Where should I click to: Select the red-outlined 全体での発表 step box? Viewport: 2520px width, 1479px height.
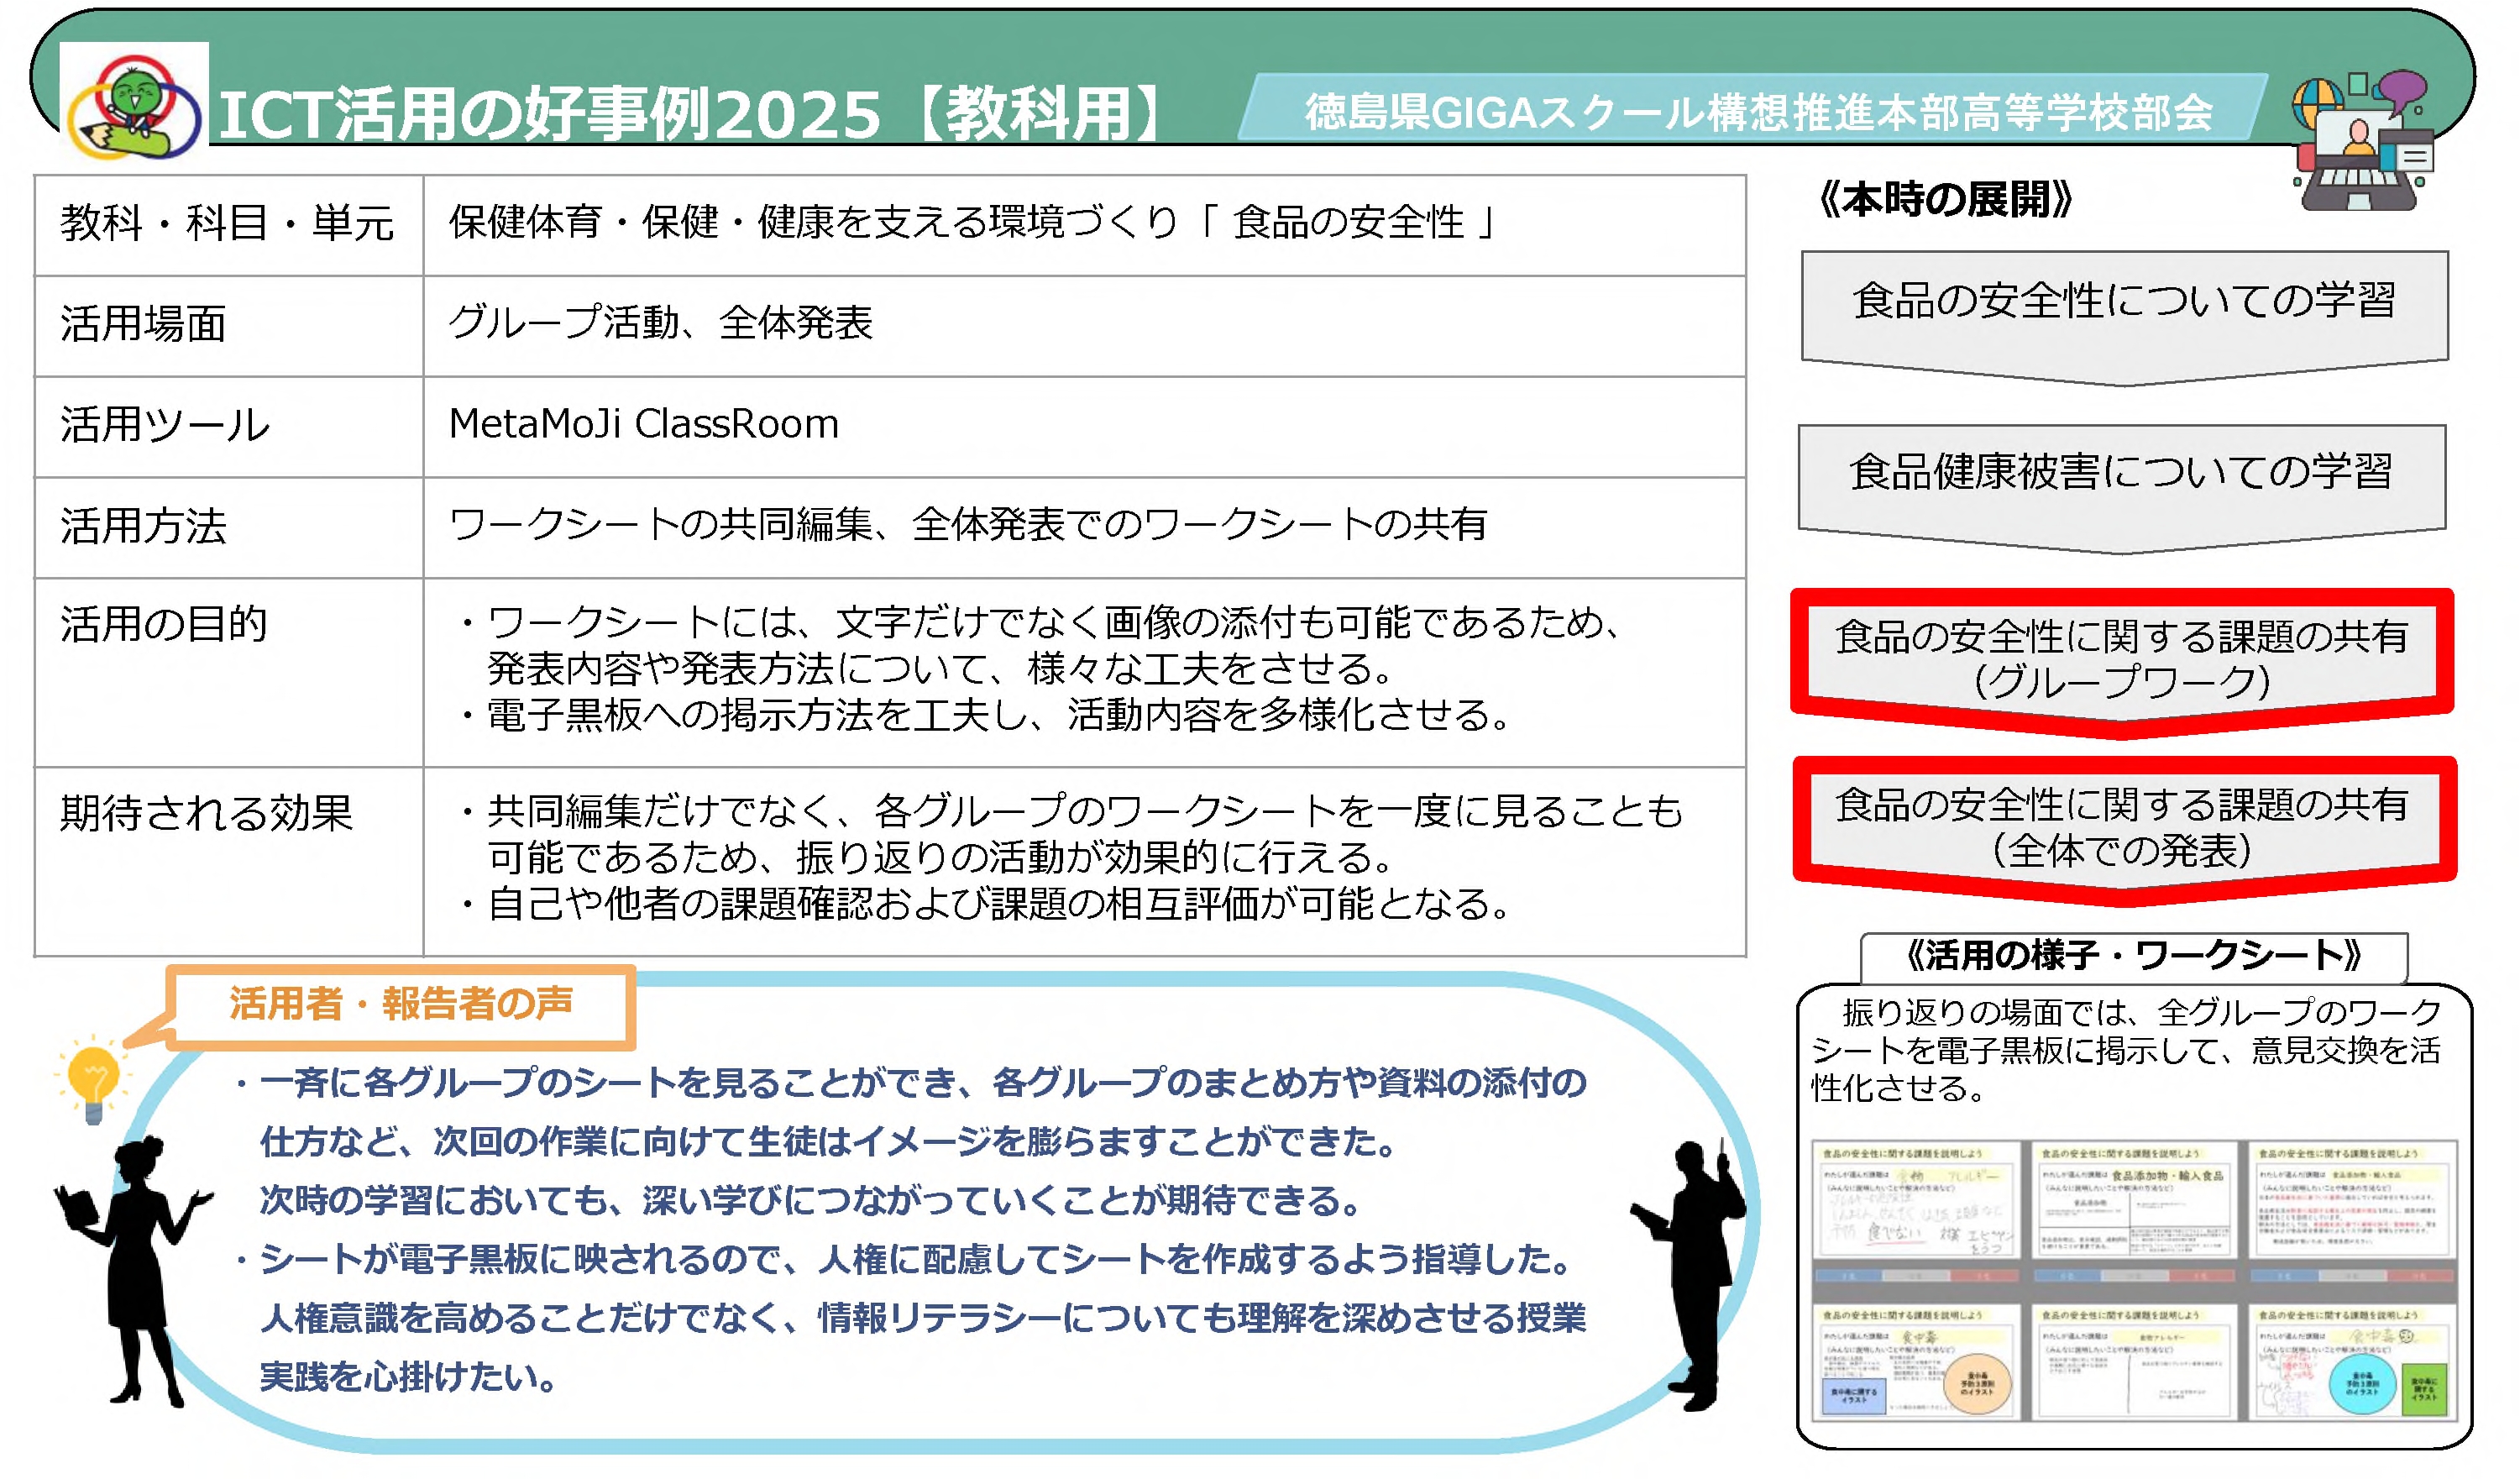[2122, 828]
